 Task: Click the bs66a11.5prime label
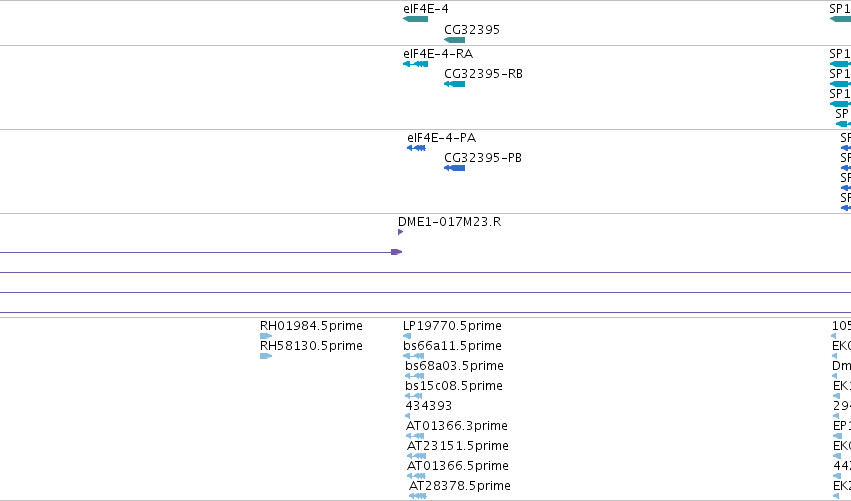coord(452,346)
